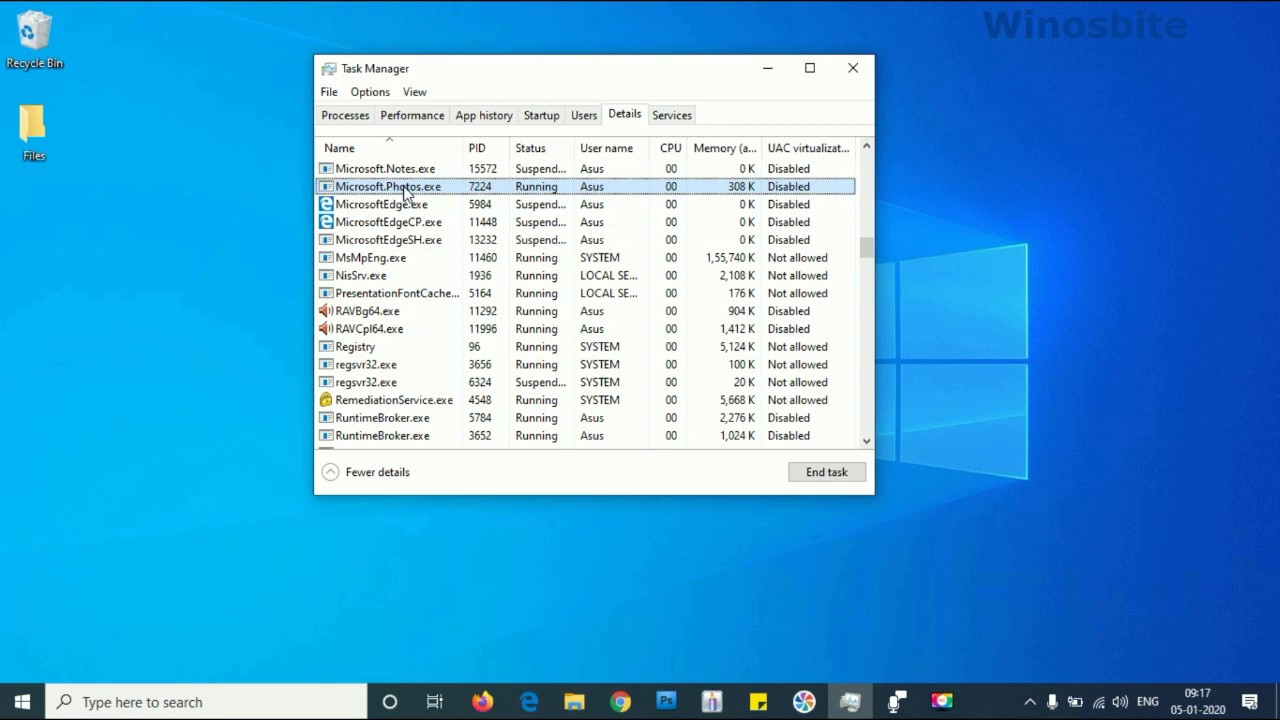Sort by the Memory column header

pos(725,148)
